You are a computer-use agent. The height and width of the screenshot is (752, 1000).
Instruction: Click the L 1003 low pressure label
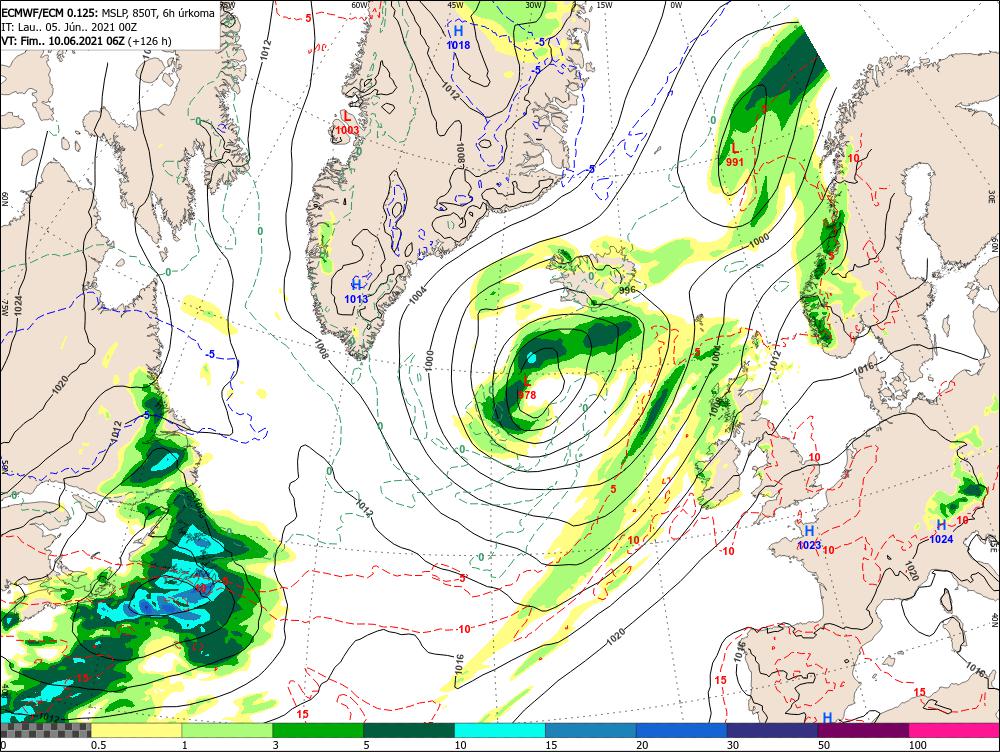tap(348, 123)
